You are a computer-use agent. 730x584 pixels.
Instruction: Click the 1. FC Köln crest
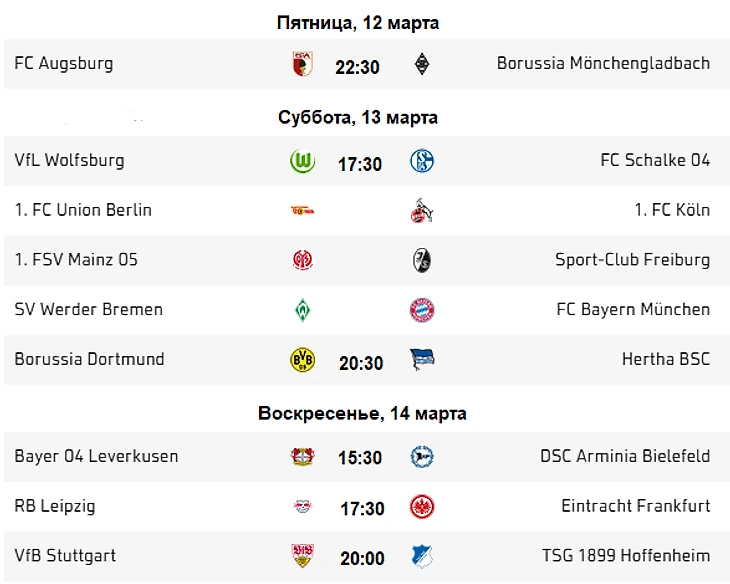click(x=422, y=211)
